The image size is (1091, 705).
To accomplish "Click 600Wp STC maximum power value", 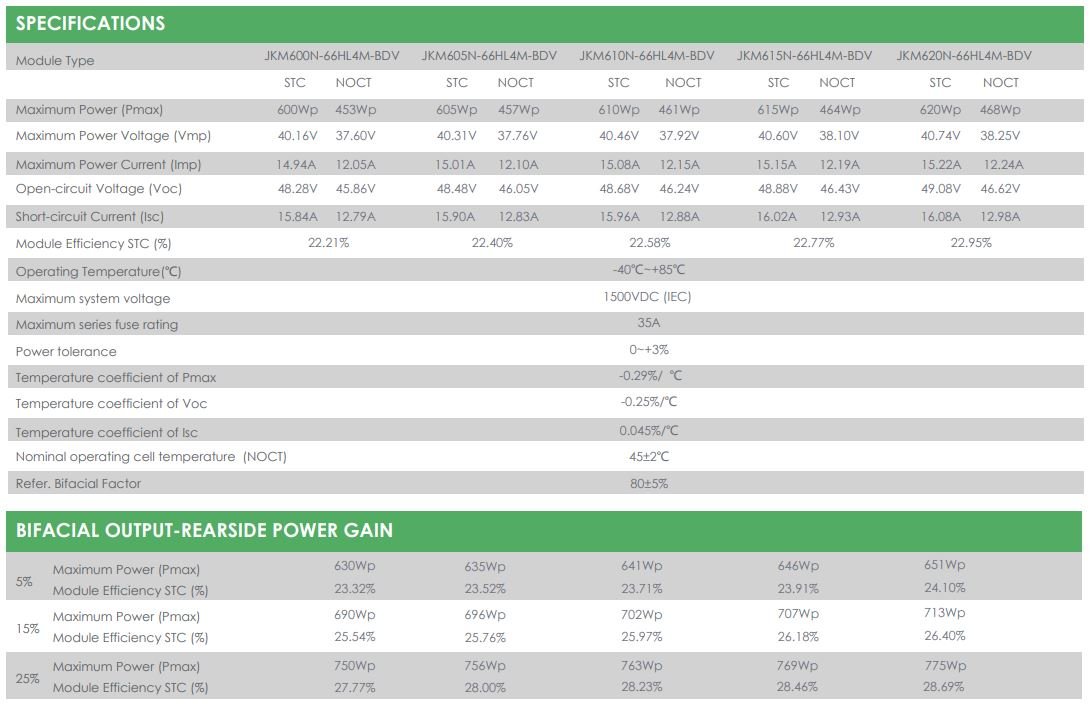I will (297, 110).
